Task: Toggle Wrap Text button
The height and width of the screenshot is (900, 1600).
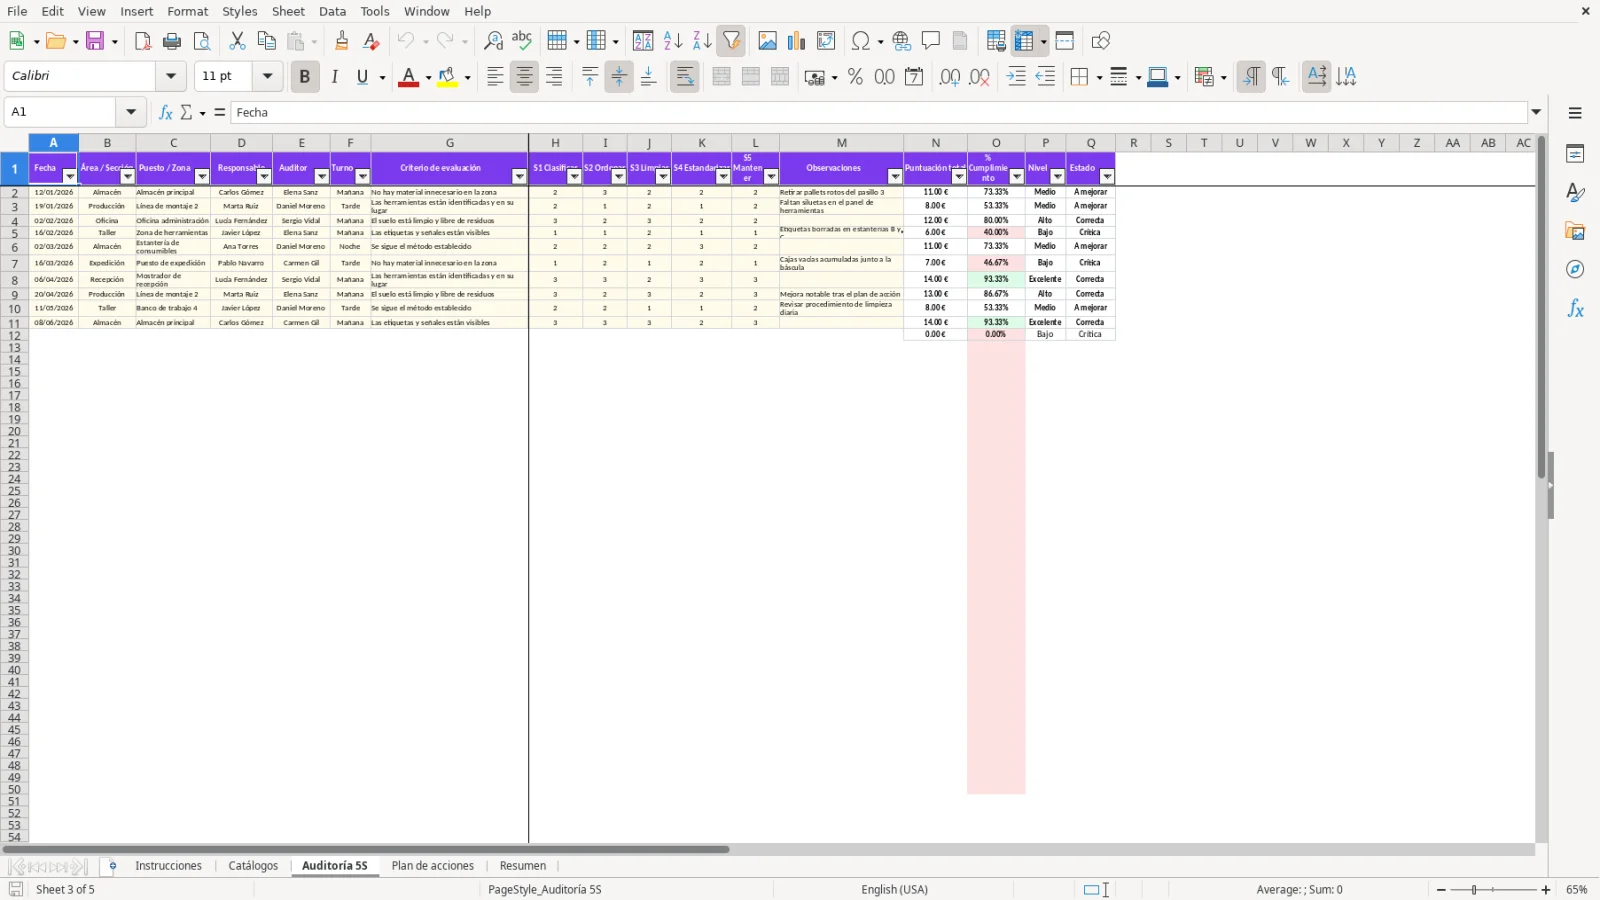Action: point(685,77)
